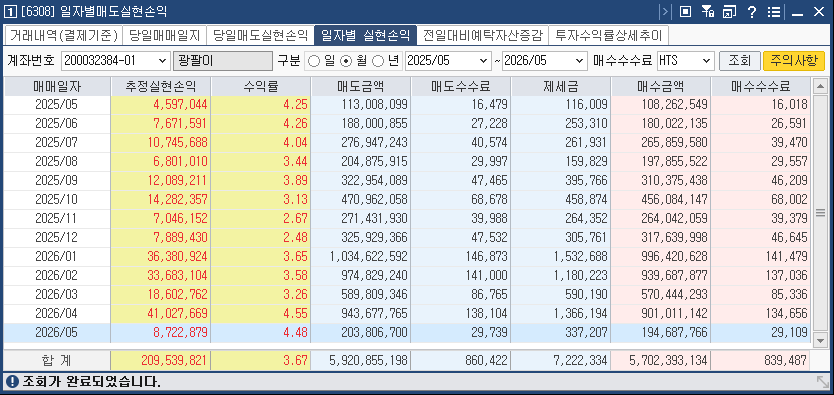Click the pin-with-lock icon in title bar
Viewport: 834px width, 395px height.
(707, 12)
